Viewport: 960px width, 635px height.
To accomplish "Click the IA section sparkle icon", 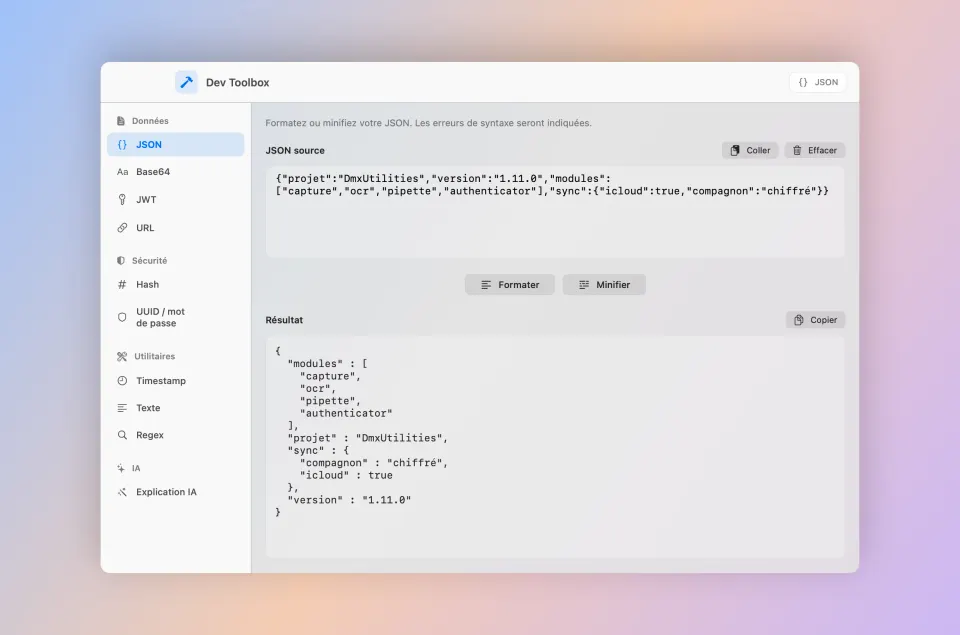I will click(x=121, y=468).
